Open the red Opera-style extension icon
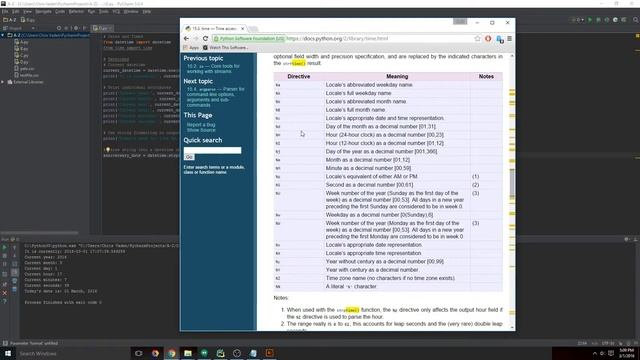The image size is (640, 360). click(x=488, y=38)
